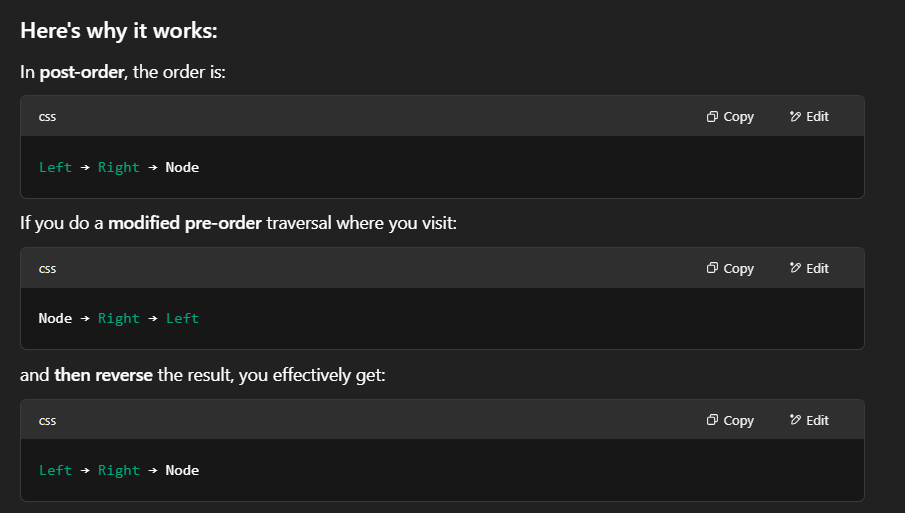Click the word Node in the bottom code block
This screenshot has width=905, height=513.
pyautogui.click(x=182, y=470)
